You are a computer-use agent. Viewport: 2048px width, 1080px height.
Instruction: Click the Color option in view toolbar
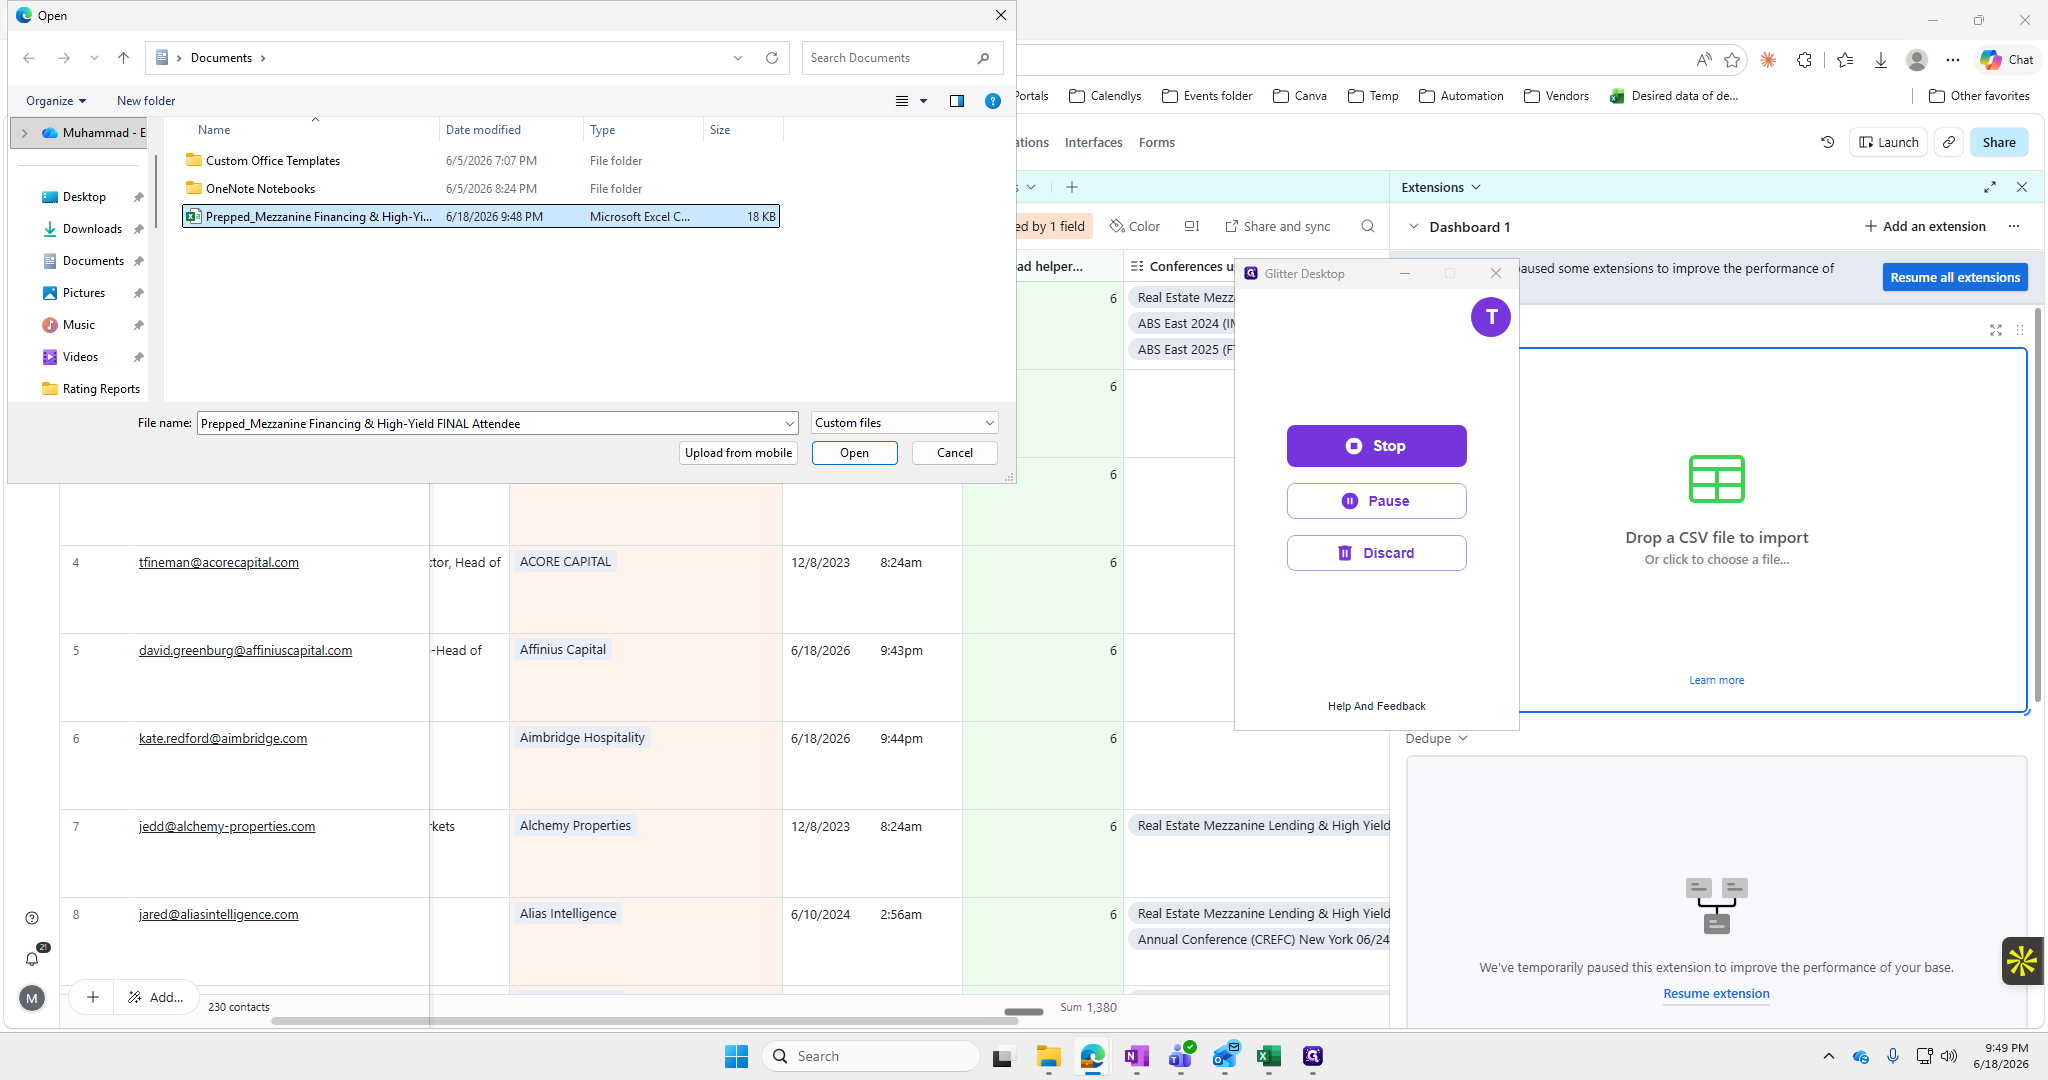(x=1135, y=227)
